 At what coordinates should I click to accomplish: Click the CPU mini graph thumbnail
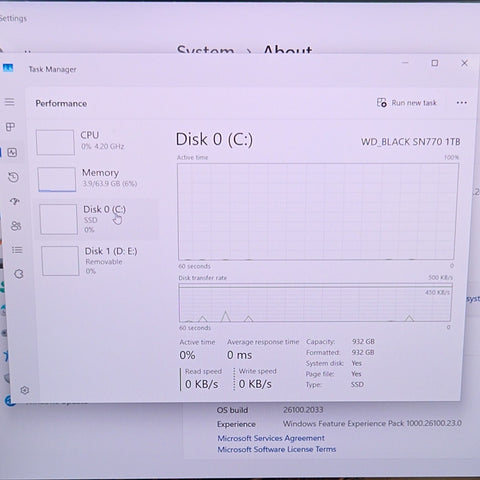(x=55, y=142)
